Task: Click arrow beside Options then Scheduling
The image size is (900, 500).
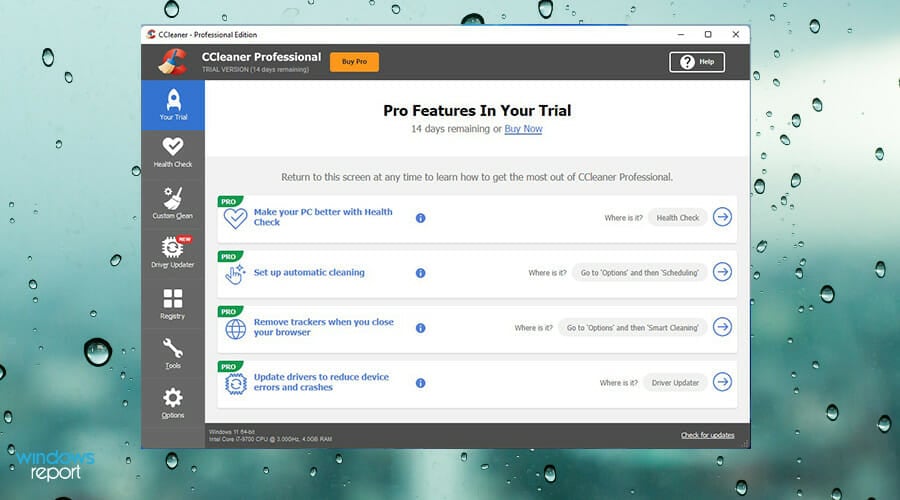Action: (723, 272)
